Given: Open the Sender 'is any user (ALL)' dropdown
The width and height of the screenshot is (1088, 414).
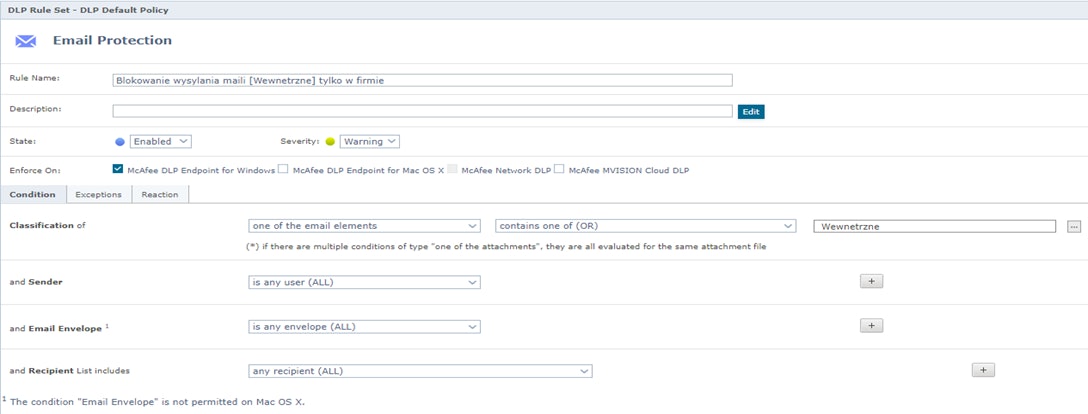Looking at the screenshot, I should [x=364, y=282].
